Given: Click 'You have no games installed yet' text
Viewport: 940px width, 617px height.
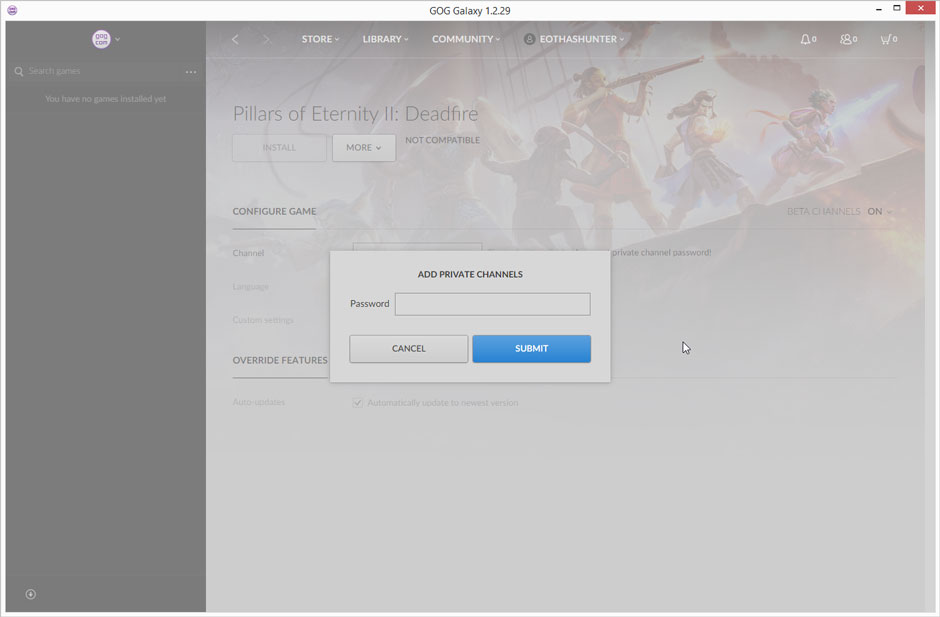Looking at the screenshot, I should click(106, 99).
